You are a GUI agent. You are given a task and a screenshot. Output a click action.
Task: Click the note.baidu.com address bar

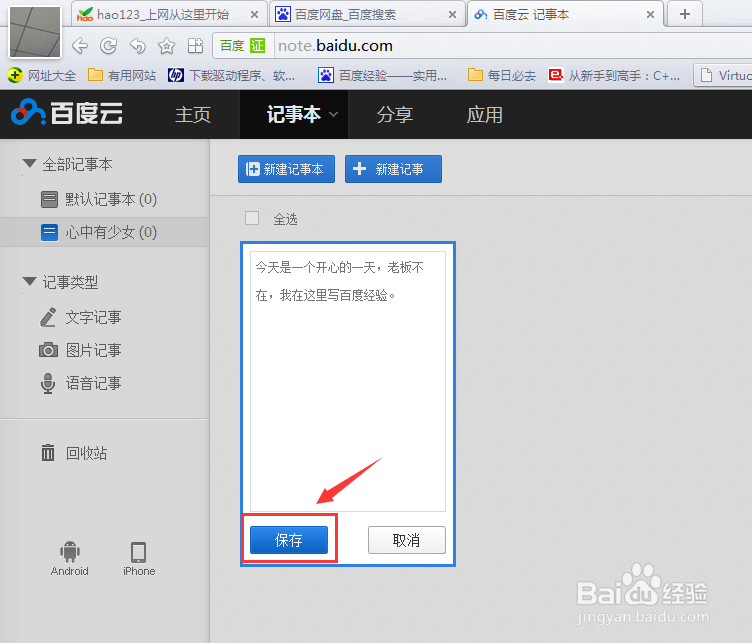[513, 46]
